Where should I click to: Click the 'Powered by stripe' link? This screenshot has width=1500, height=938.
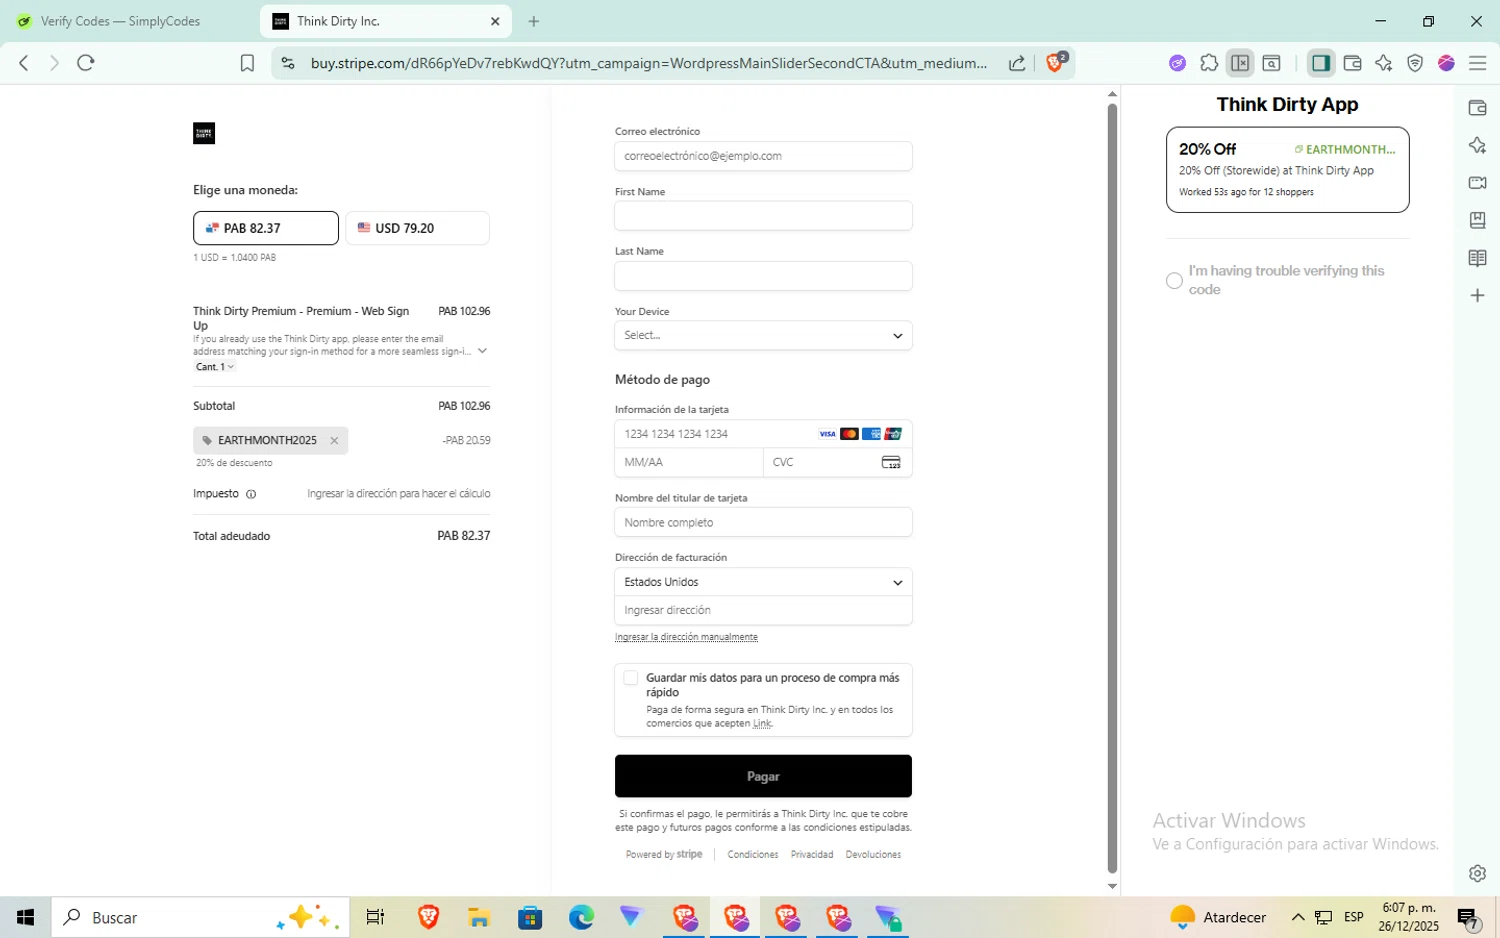coord(664,855)
